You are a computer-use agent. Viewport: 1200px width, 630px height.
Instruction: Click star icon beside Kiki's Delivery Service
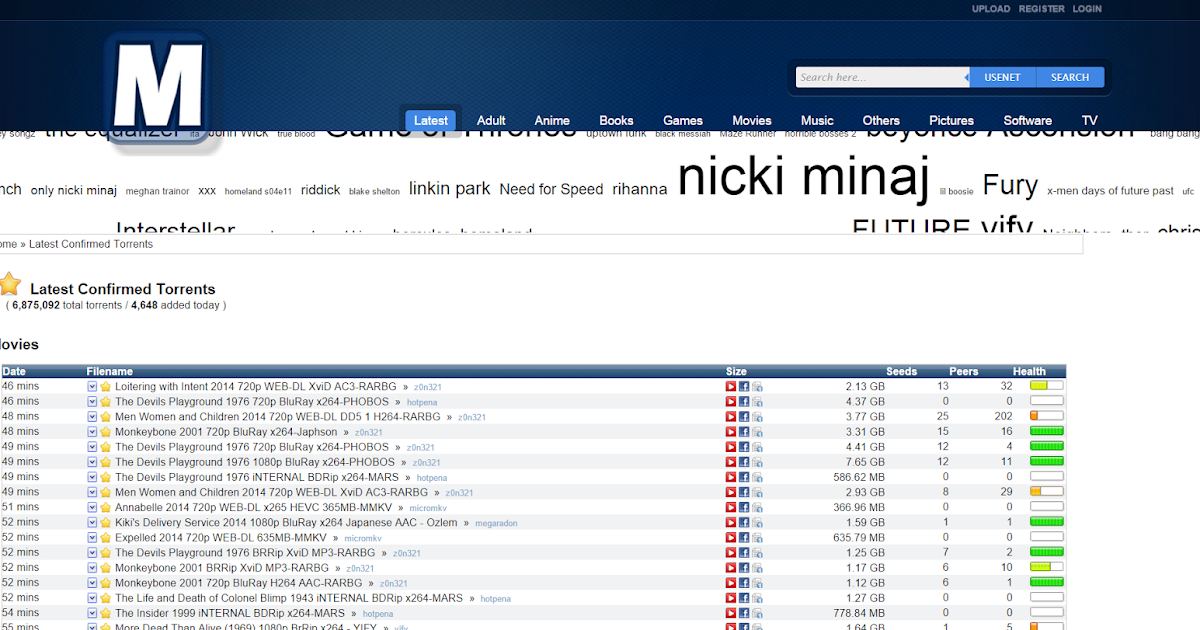(x=106, y=522)
